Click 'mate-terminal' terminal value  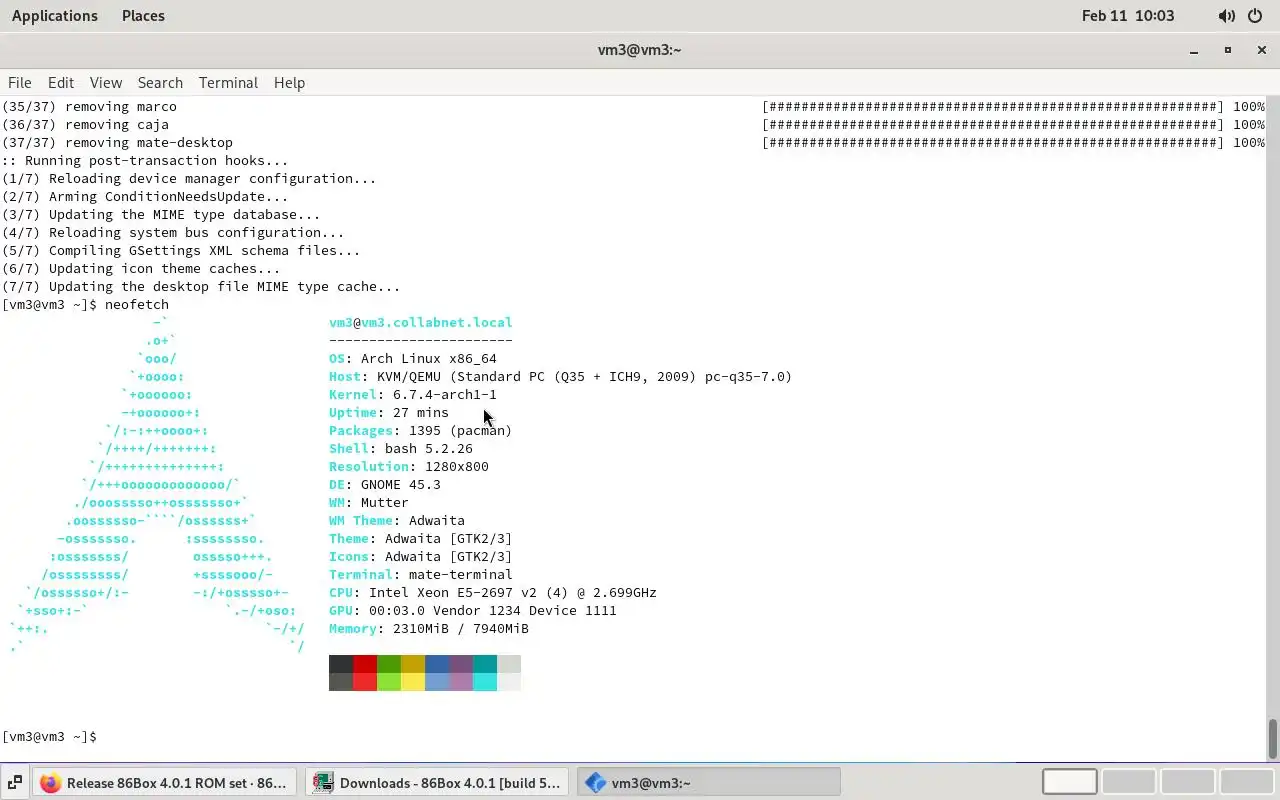tap(461, 575)
